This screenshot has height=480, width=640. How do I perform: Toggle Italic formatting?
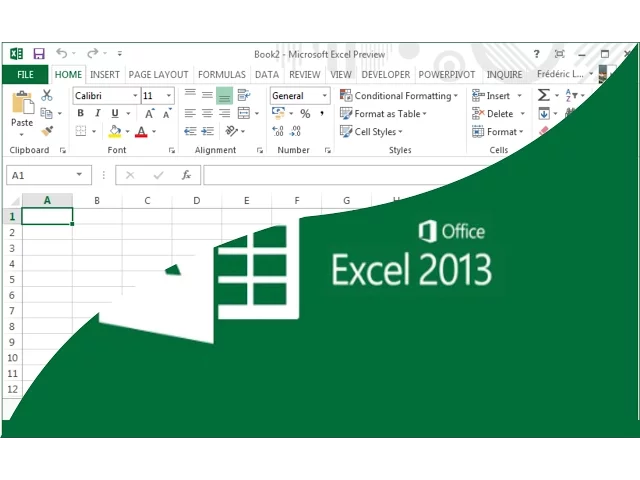coord(98,113)
